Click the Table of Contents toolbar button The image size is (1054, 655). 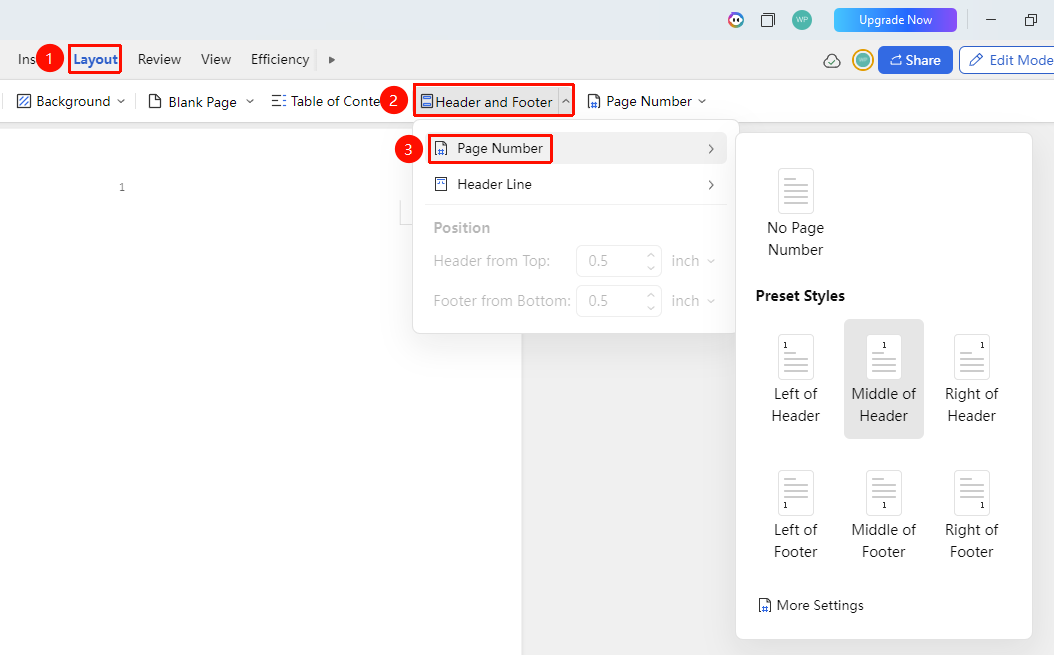[325, 102]
